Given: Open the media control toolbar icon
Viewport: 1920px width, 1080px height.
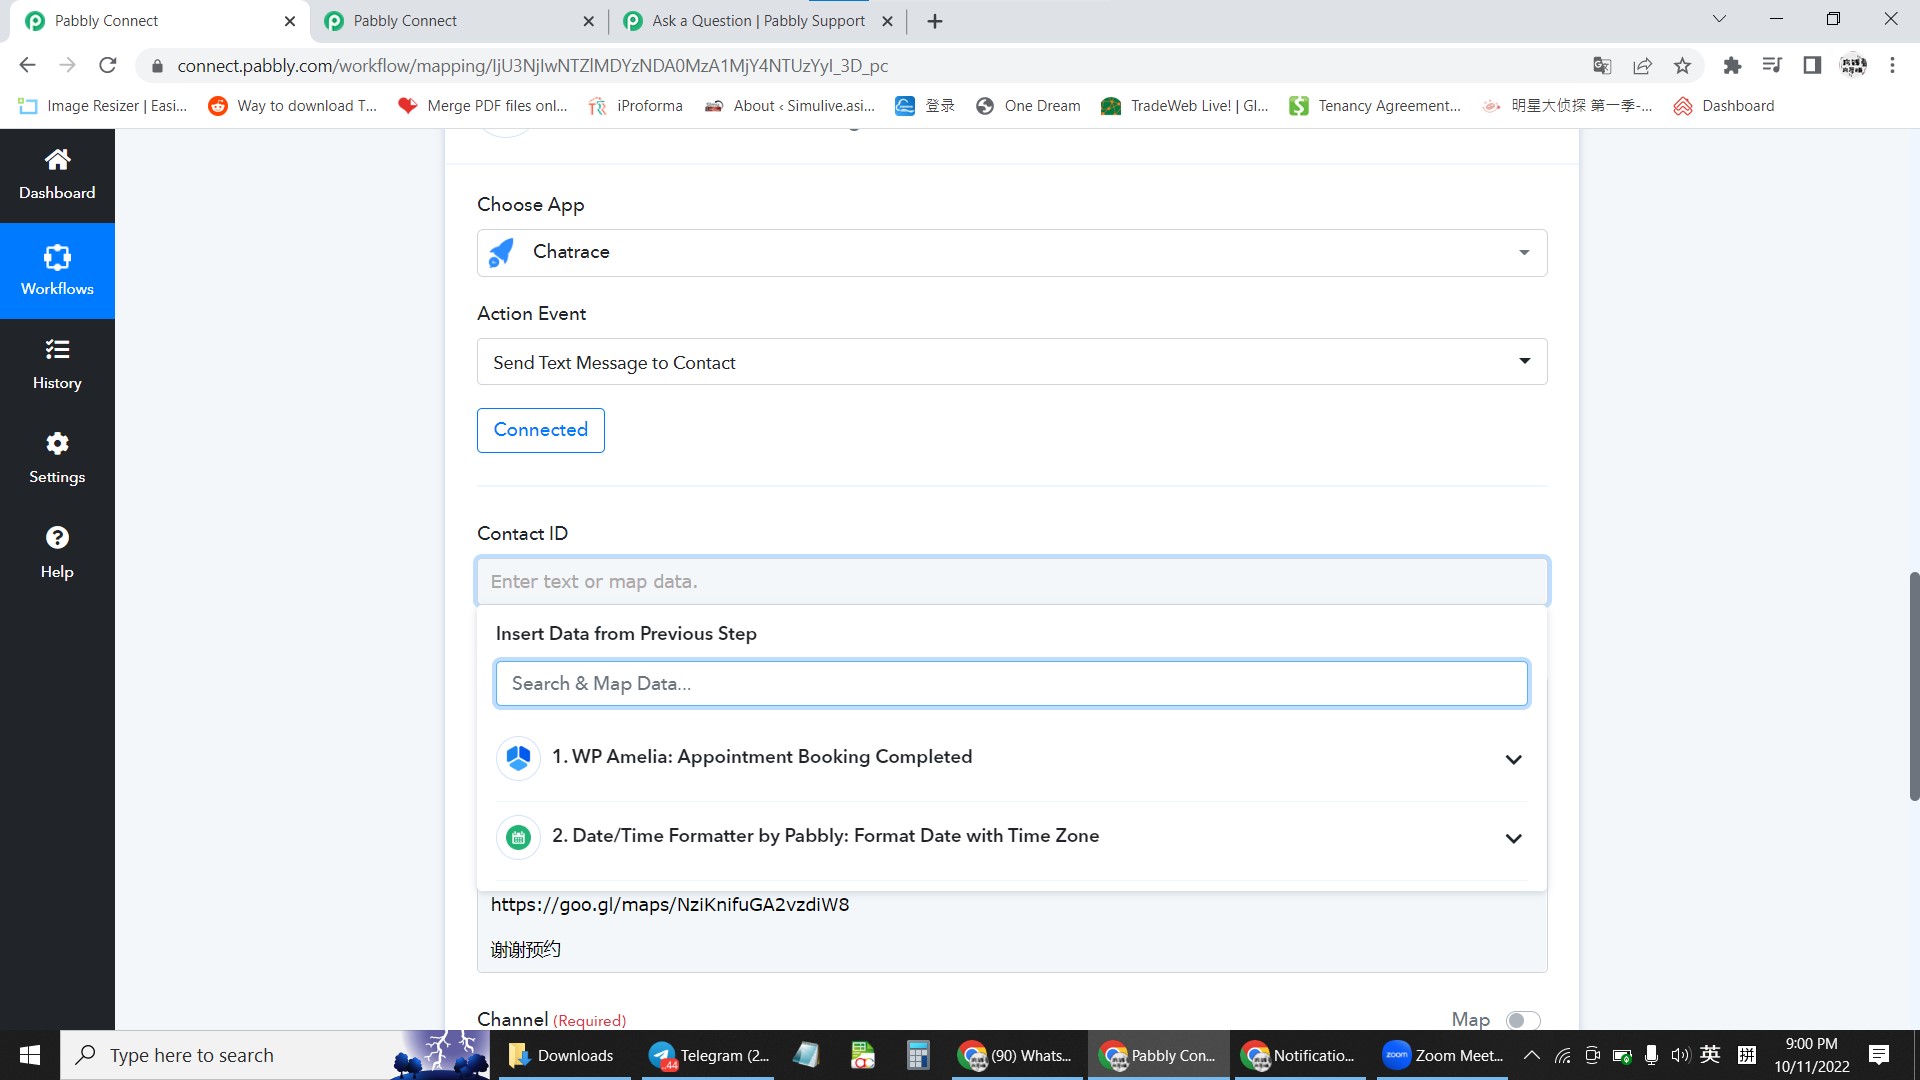Looking at the screenshot, I should (x=1772, y=65).
